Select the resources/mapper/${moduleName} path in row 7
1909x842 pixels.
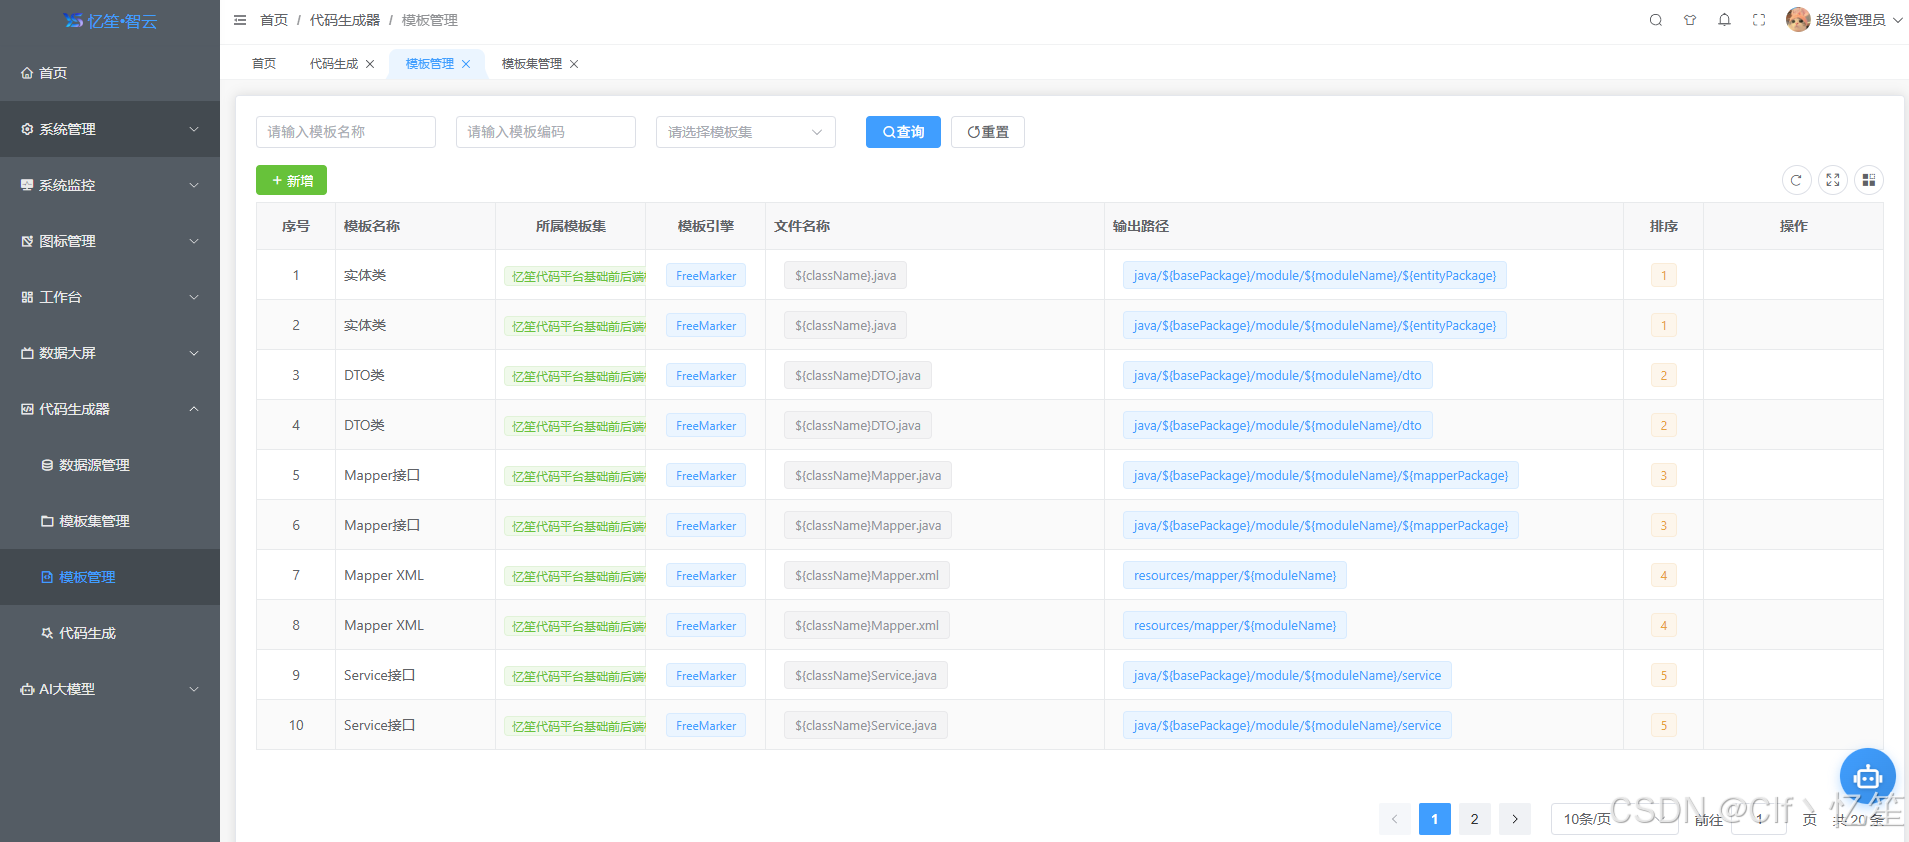tap(1235, 575)
